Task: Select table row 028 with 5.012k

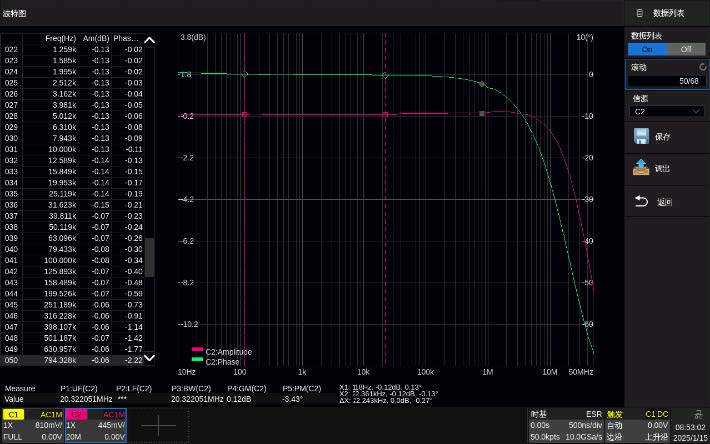Action: click(x=73, y=116)
